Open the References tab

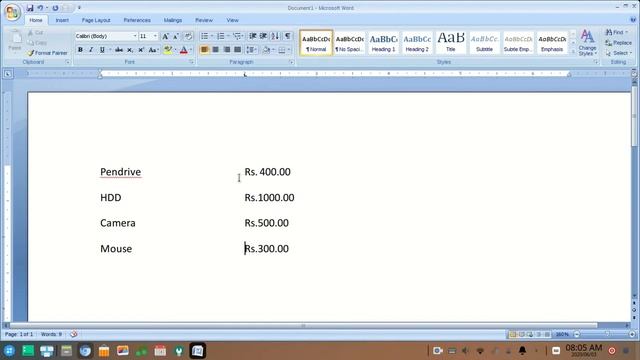click(137, 20)
